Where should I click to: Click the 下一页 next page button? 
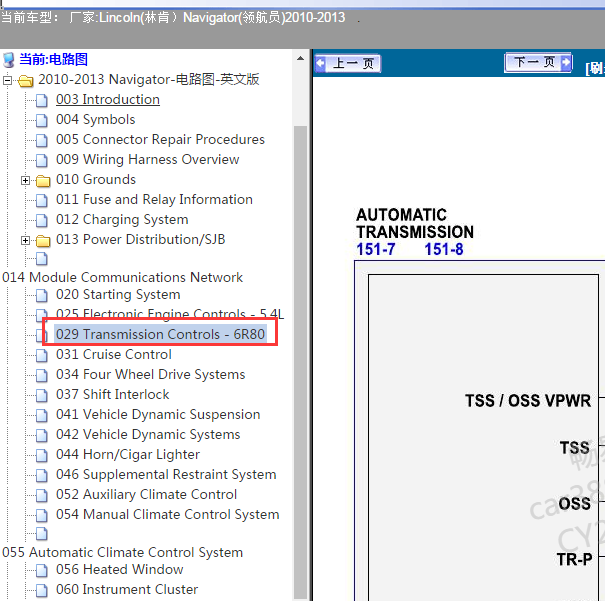[x=538, y=62]
